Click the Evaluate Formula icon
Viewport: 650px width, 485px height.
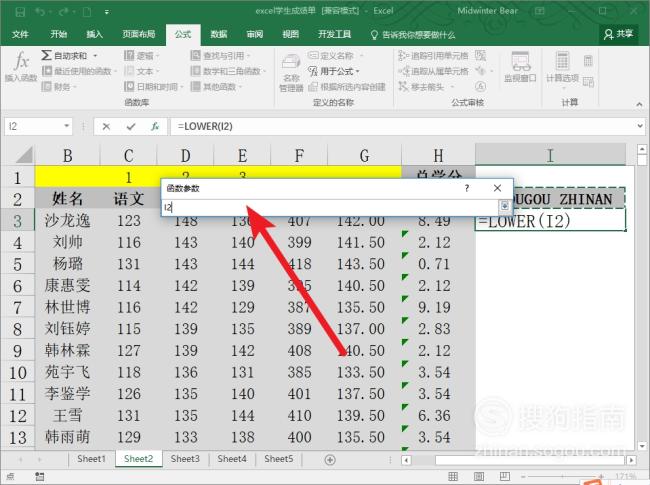pyautogui.click(x=480, y=87)
